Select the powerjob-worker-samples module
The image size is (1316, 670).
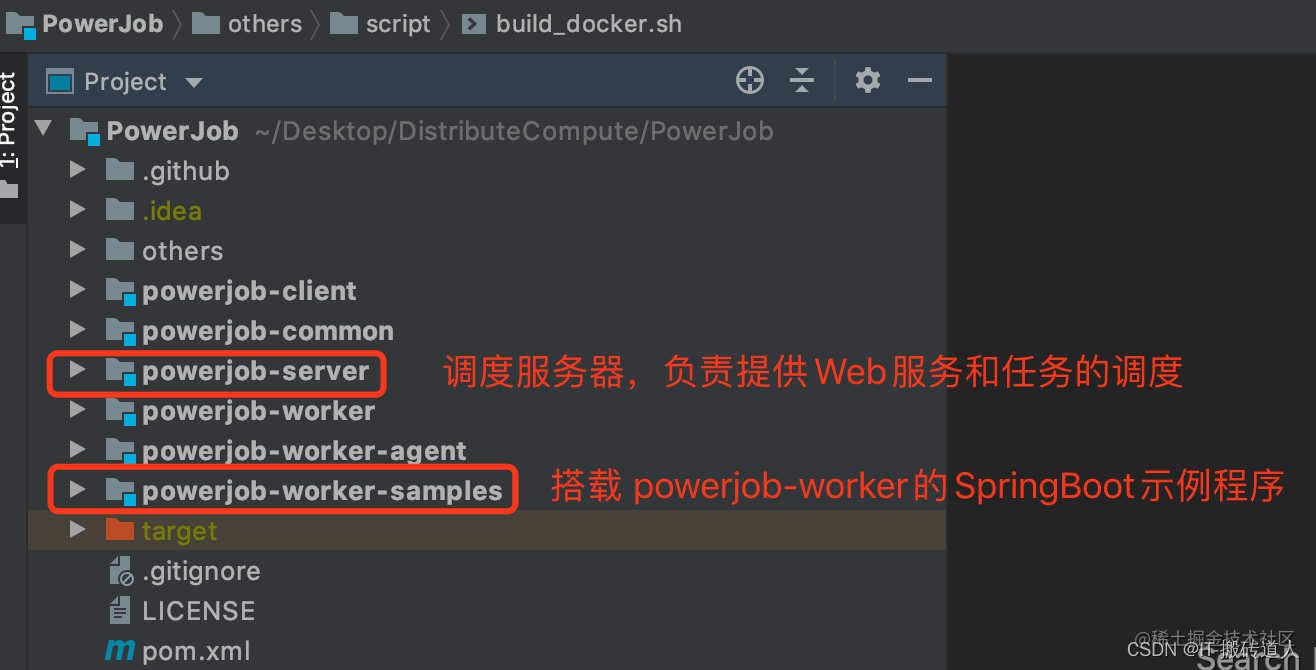click(x=322, y=491)
